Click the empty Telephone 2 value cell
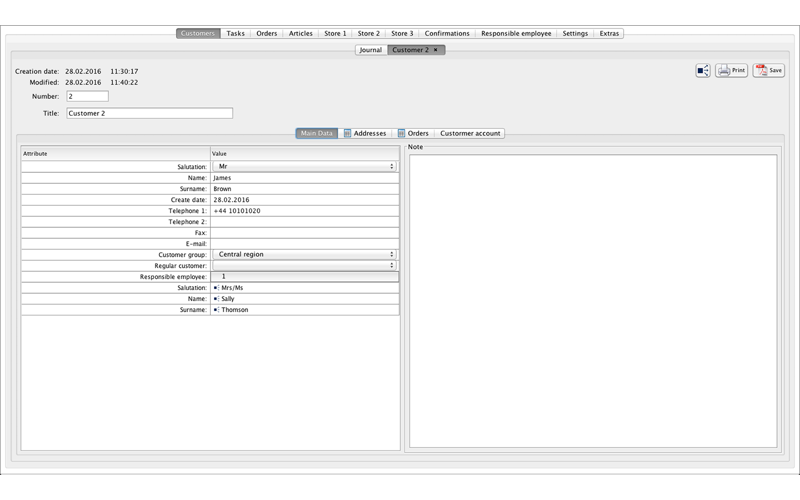The image size is (800, 500). [x=305, y=222]
